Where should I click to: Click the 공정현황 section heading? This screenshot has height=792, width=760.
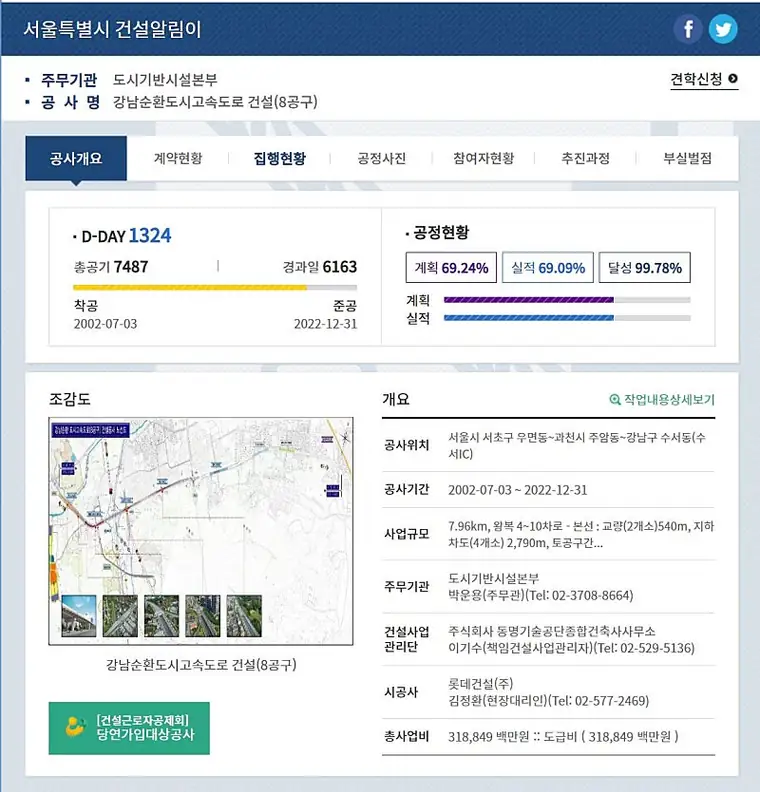pyautogui.click(x=441, y=232)
